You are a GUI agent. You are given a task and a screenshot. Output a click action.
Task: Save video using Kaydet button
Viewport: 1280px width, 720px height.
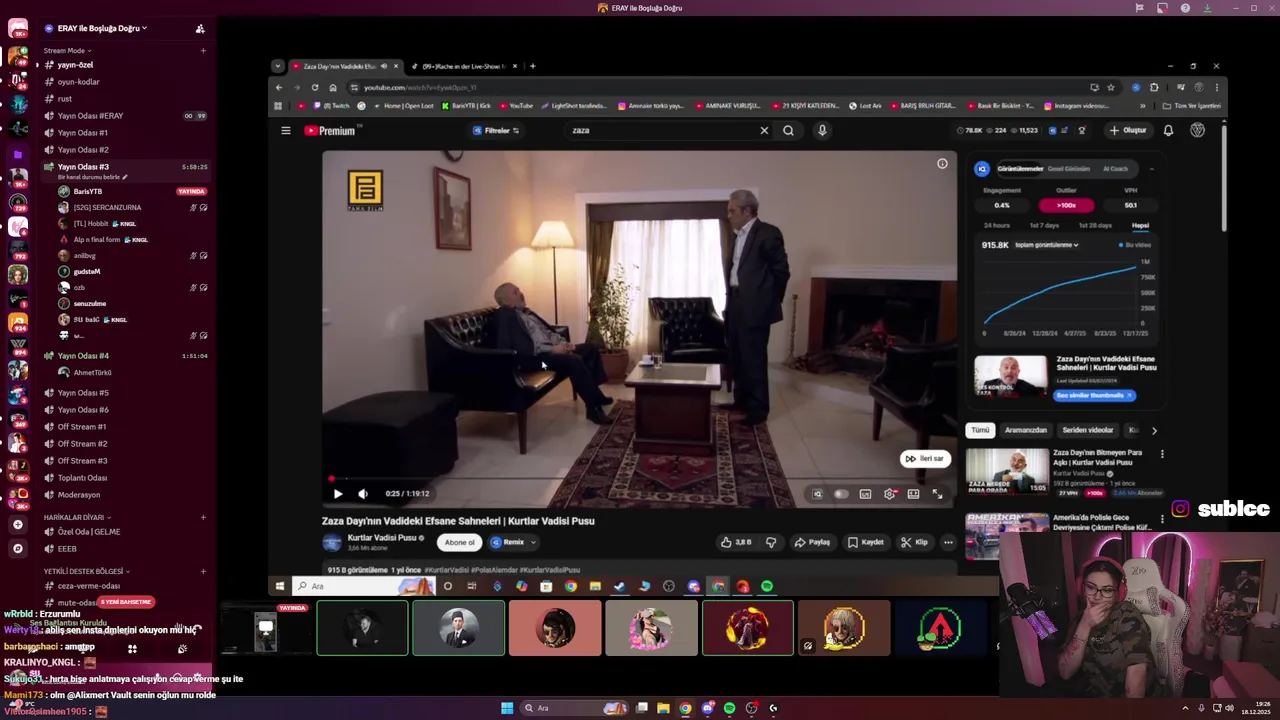866,542
